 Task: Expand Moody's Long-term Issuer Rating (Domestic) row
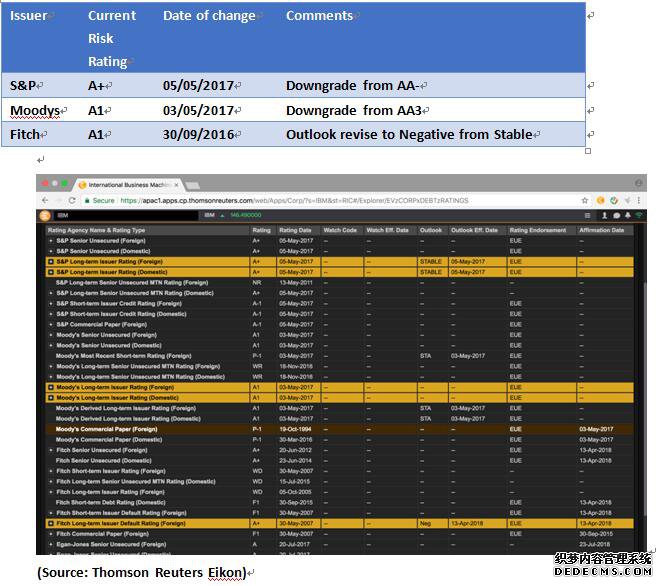pos(51,398)
